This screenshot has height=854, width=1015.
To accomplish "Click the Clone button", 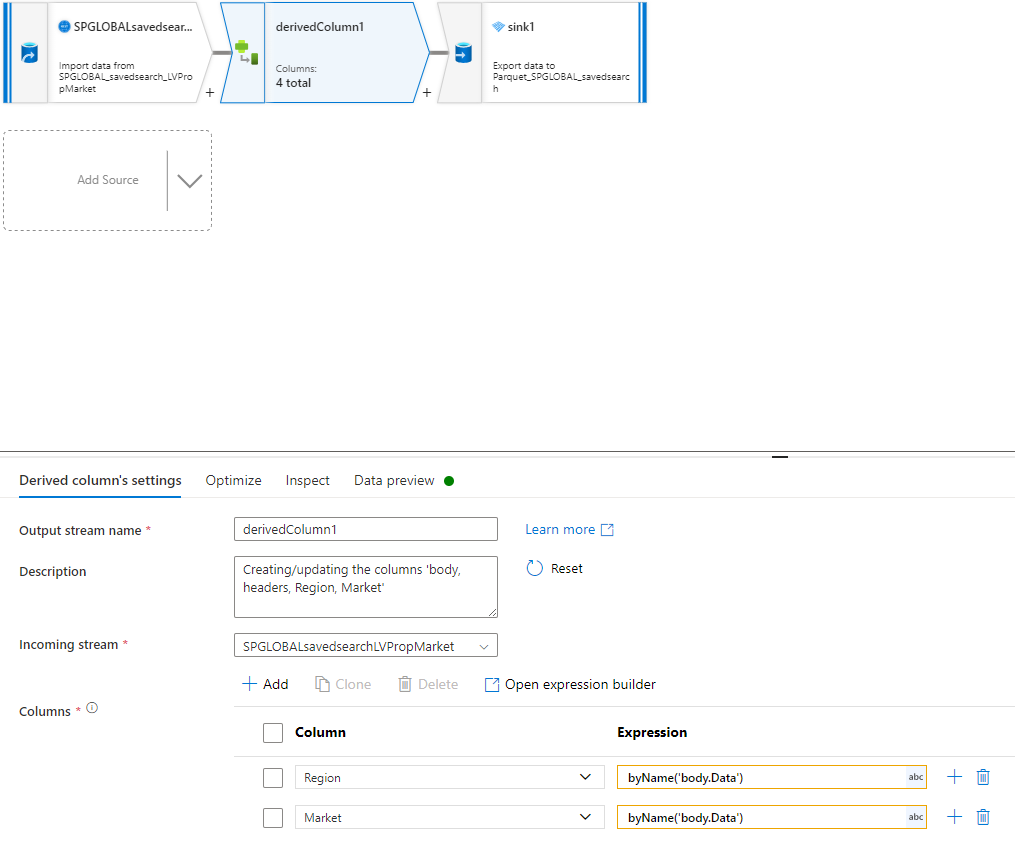I will click(x=343, y=684).
